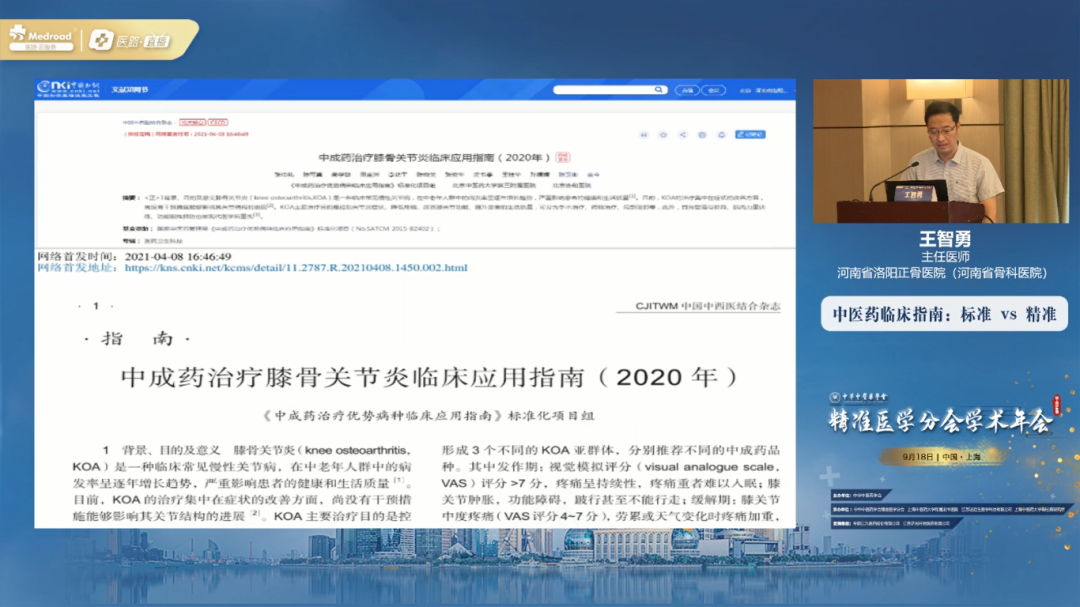Click the 会员 button in header

point(714,90)
